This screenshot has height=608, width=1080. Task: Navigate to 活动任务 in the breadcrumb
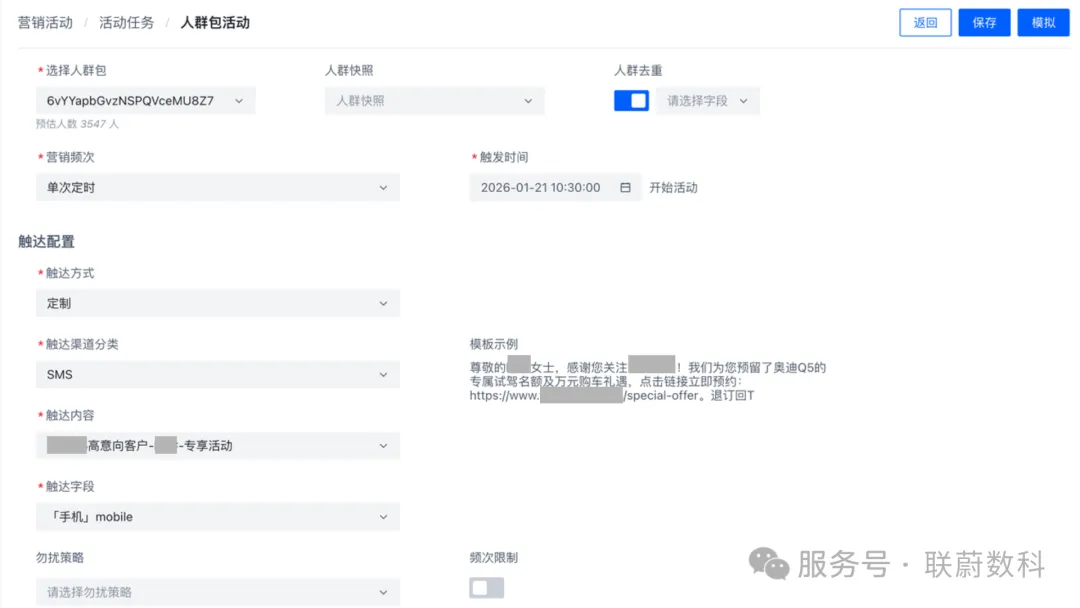(x=126, y=22)
